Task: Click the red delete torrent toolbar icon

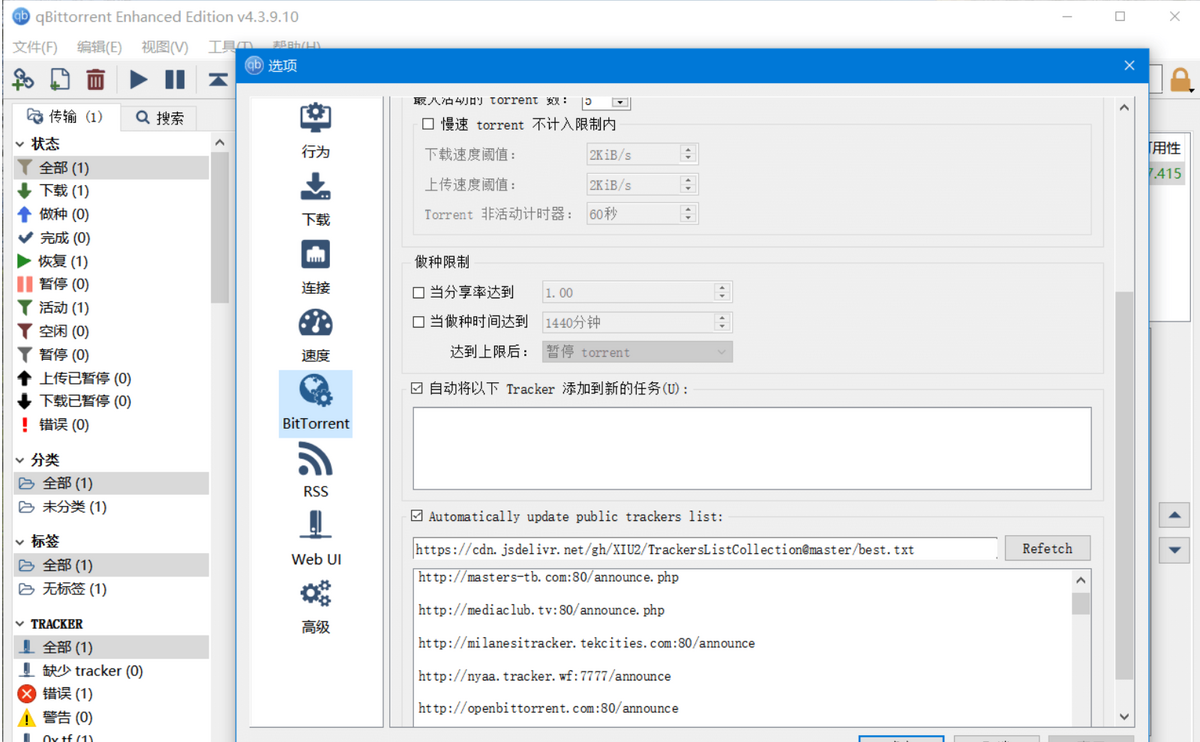Action: [x=96, y=79]
